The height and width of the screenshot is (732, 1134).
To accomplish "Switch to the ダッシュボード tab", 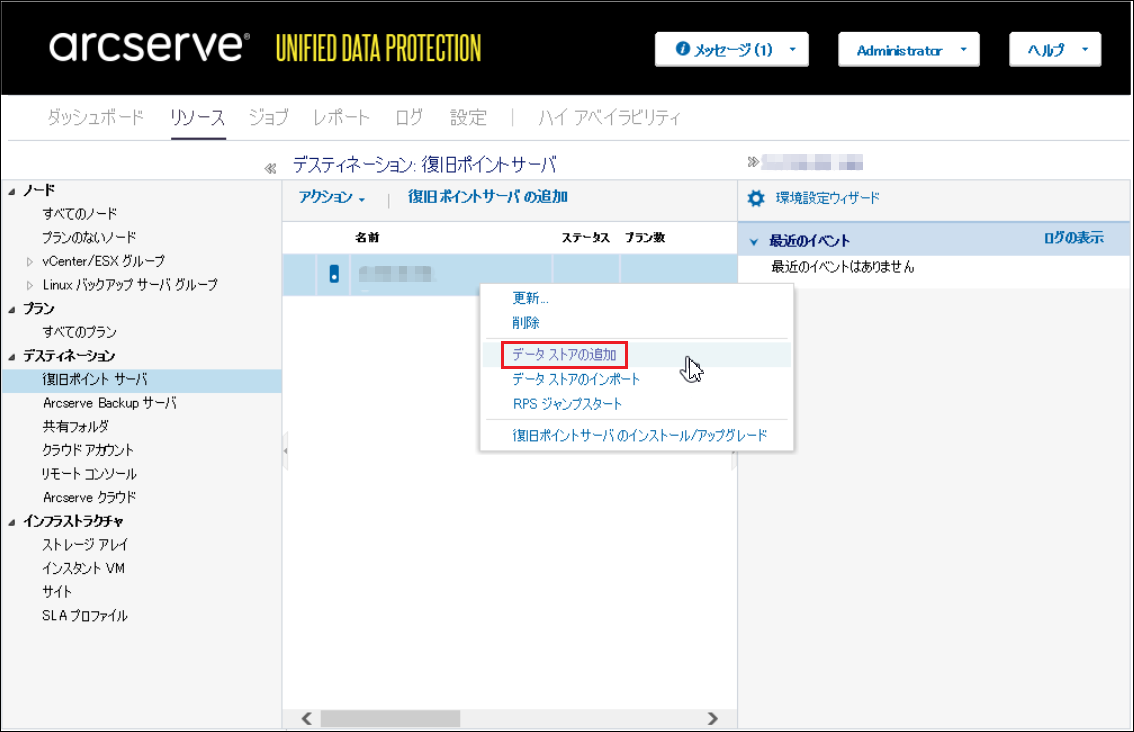I will tap(96, 118).
